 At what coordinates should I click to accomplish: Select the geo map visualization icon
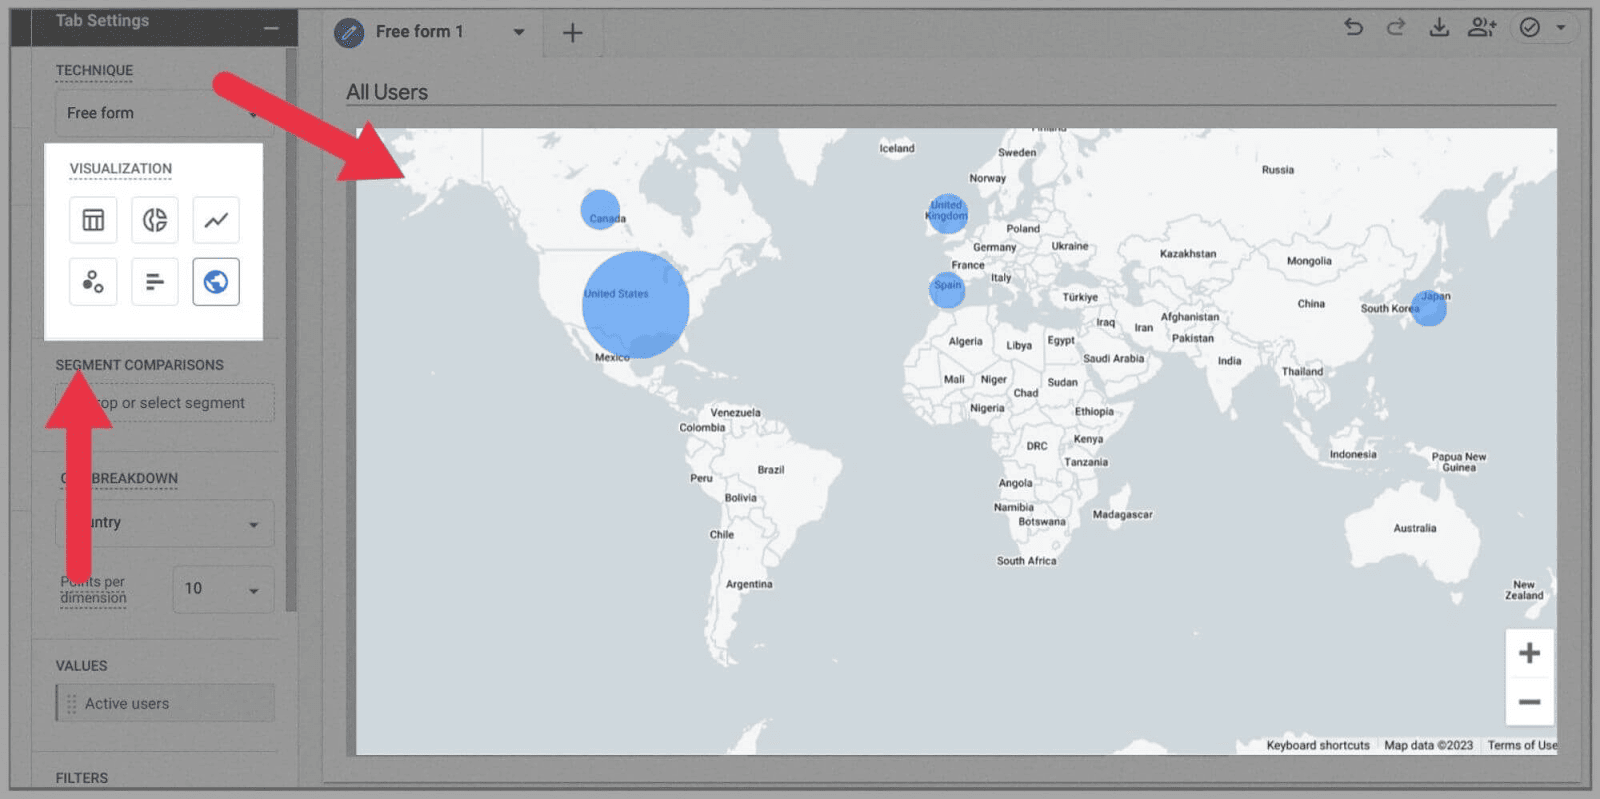216,282
